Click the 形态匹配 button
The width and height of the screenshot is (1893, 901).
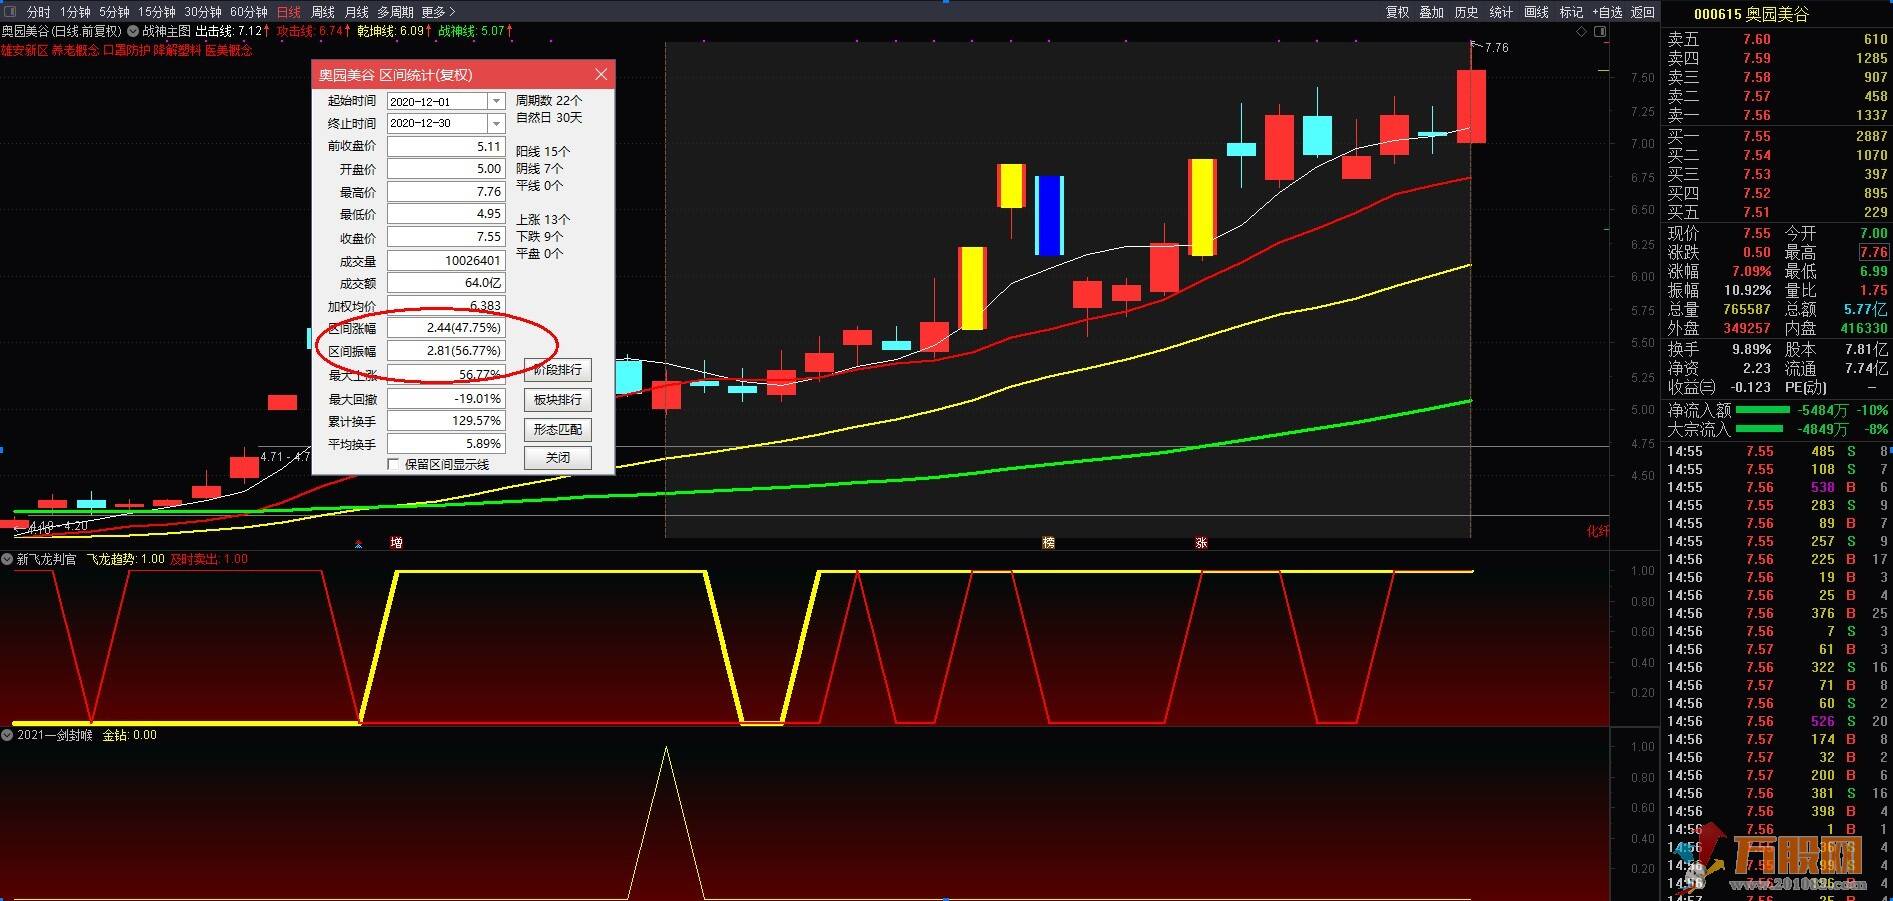[558, 429]
